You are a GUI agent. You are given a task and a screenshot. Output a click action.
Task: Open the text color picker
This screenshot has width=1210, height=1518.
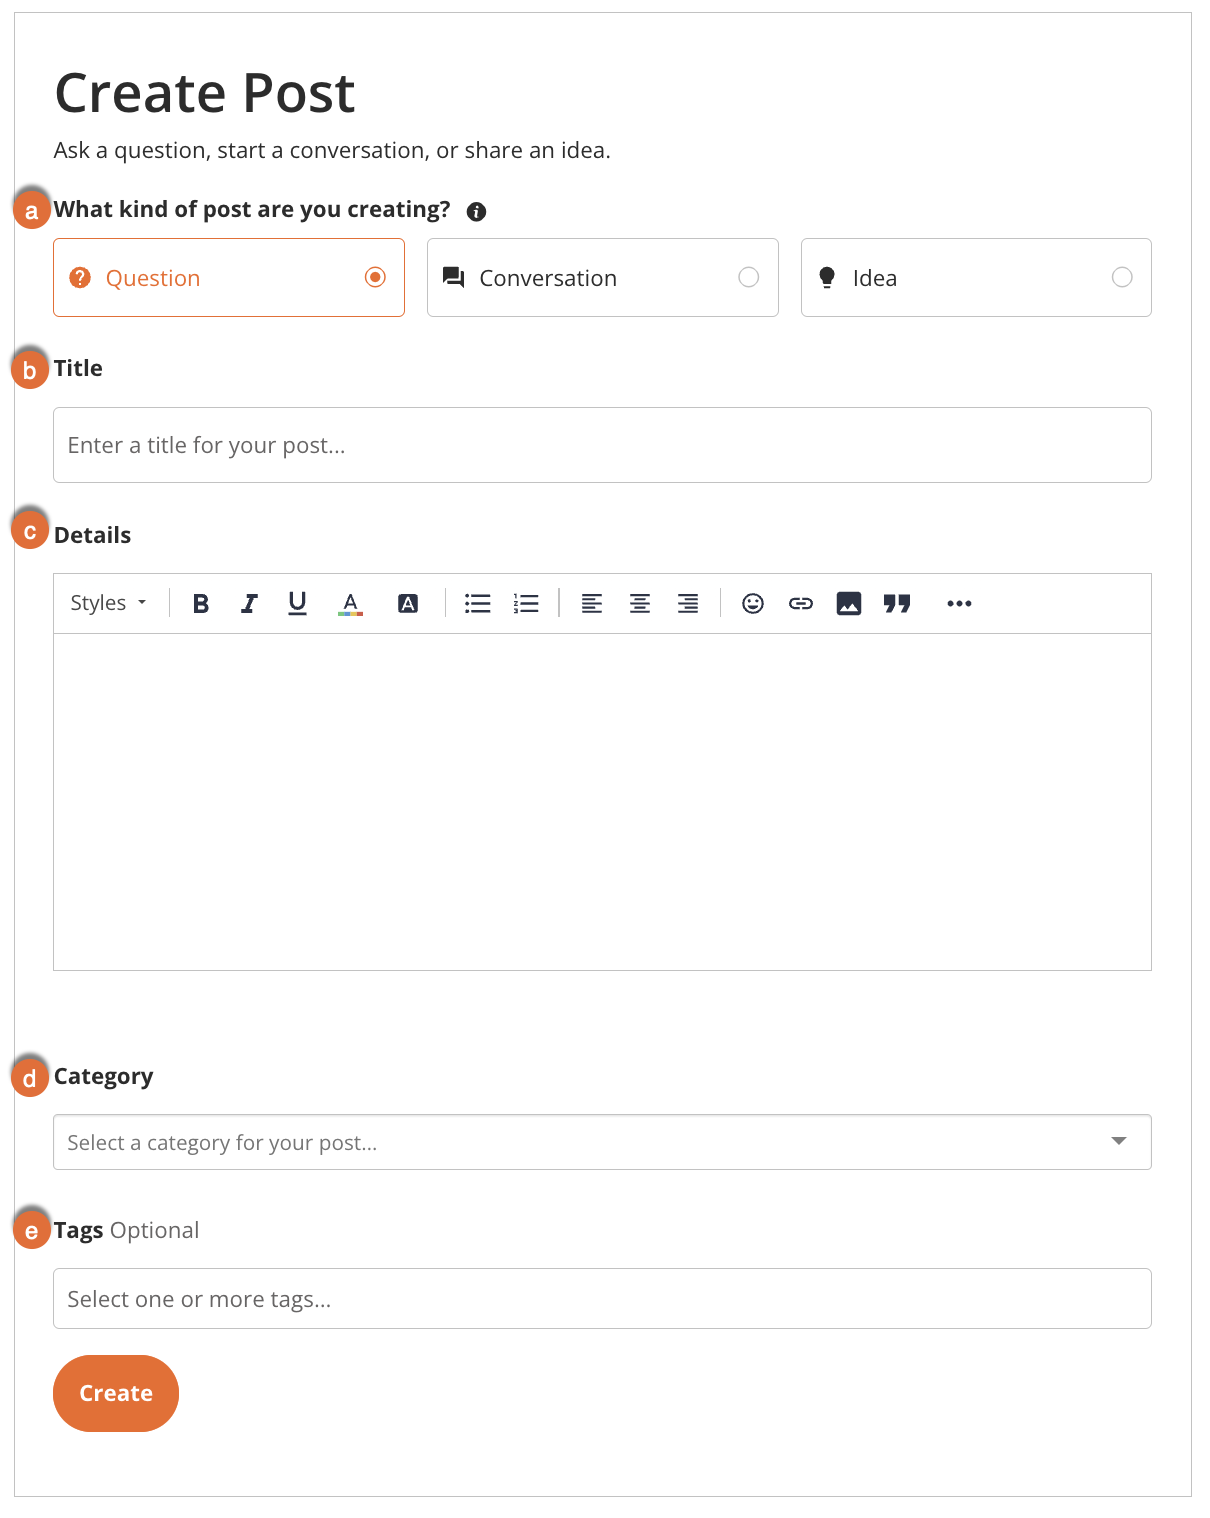350,603
